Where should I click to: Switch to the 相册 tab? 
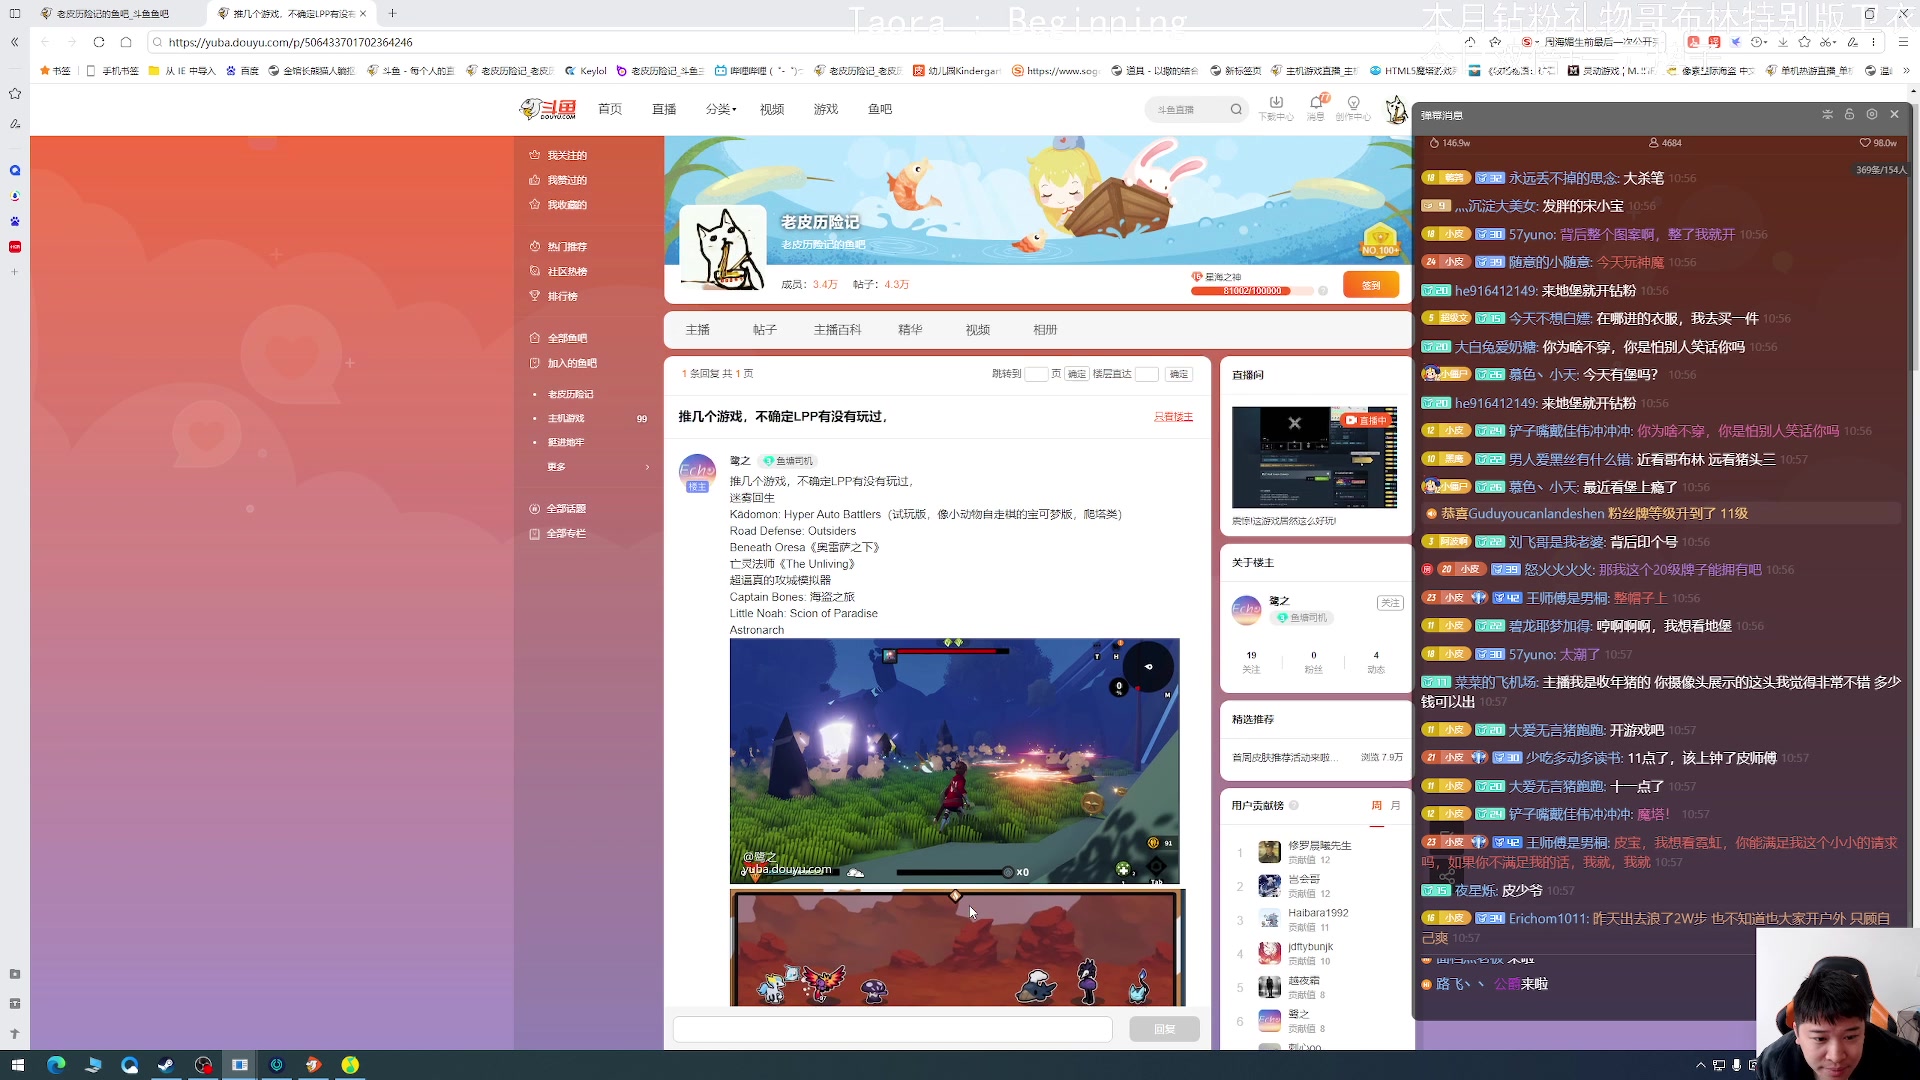click(x=1045, y=329)
